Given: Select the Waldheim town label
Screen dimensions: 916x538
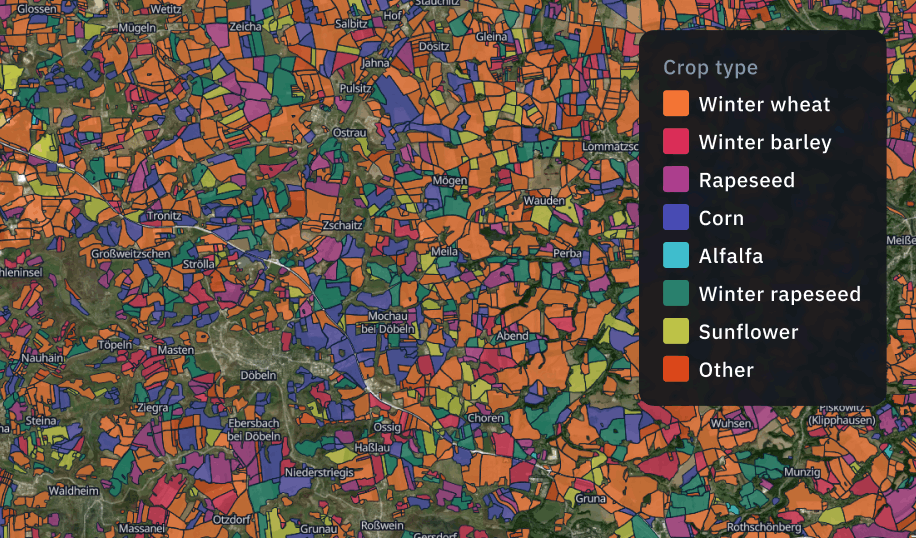Looking at the screenshot, I should 74,491.
